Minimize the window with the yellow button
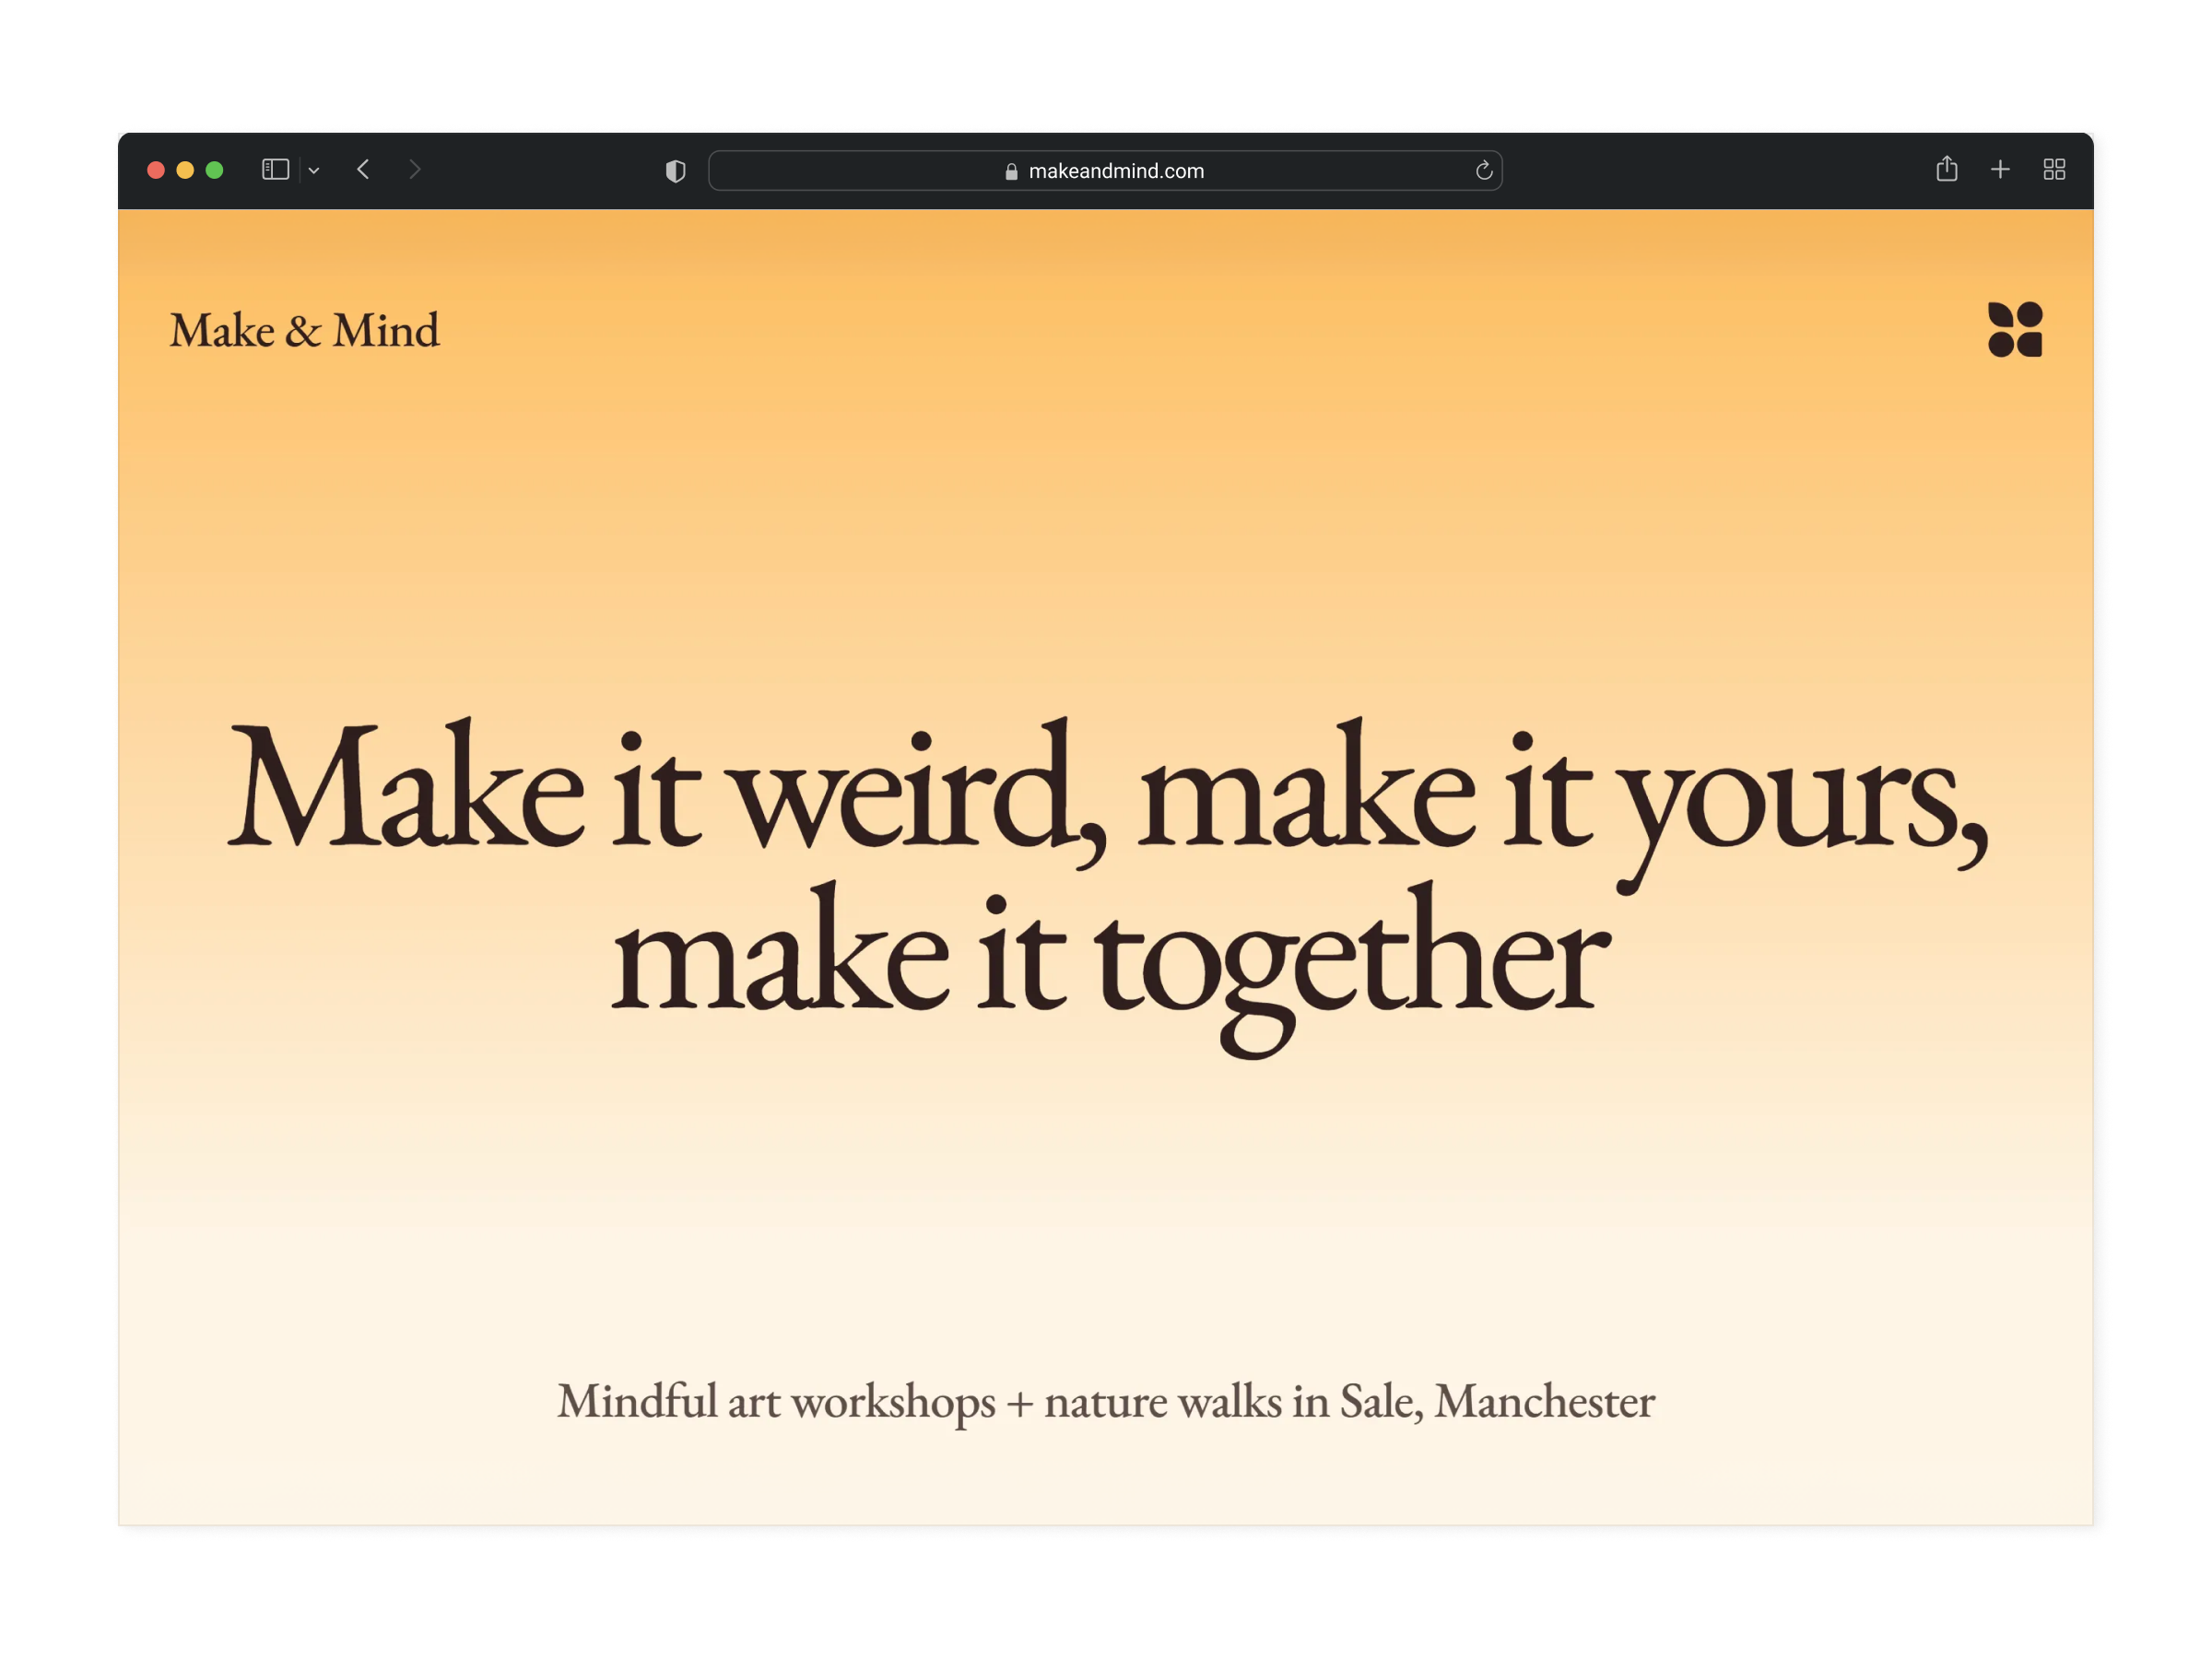This screenshot has height=1659, width=2212. tap(185, 170)
